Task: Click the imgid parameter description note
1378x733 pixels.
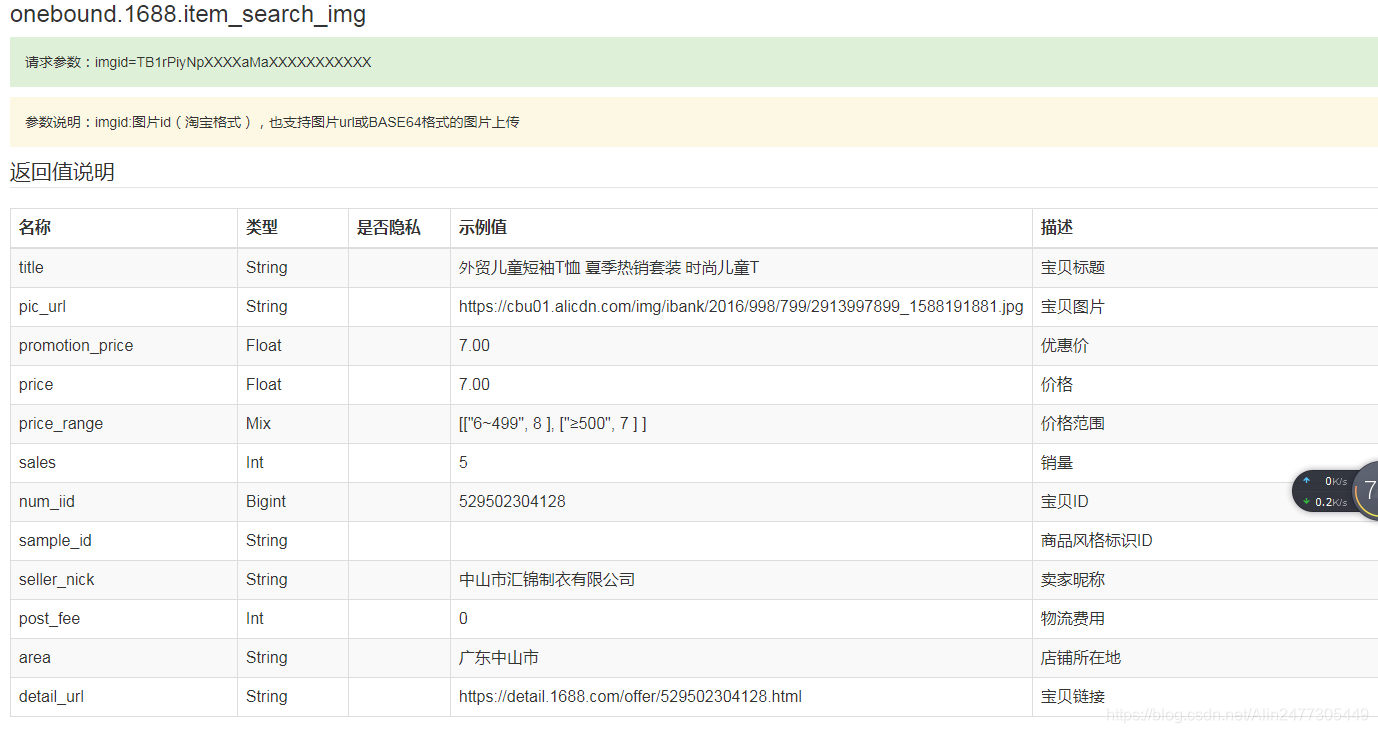Action: click(272, 122)
